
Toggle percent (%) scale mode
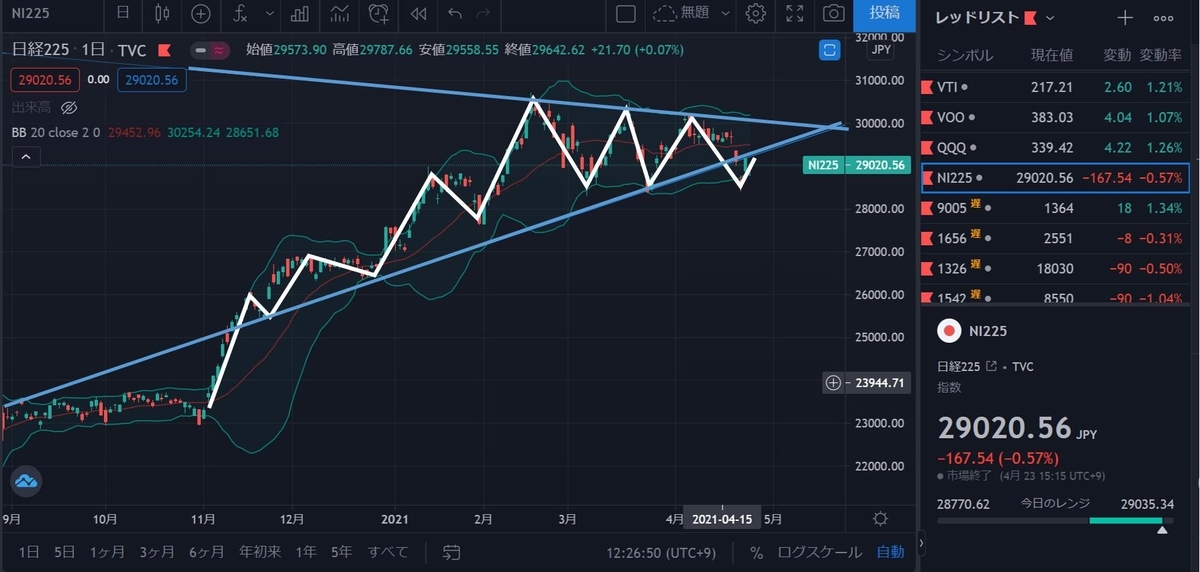[757, 552]
